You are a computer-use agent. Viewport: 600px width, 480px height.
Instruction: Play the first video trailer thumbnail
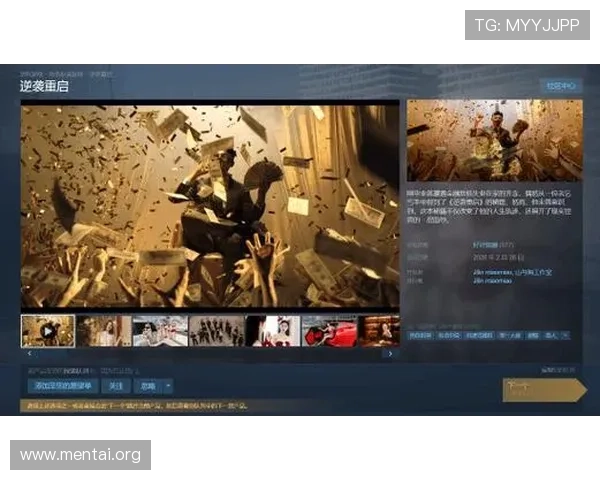click(48, 331)
